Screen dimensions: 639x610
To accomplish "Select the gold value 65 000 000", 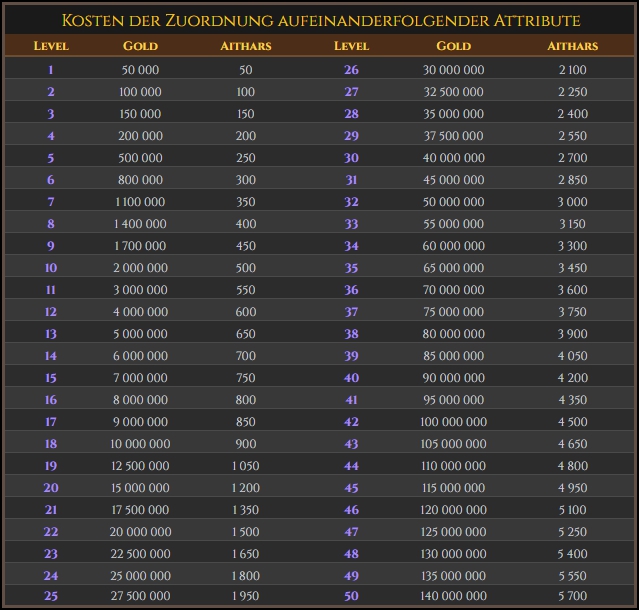I will click(454, 268).
